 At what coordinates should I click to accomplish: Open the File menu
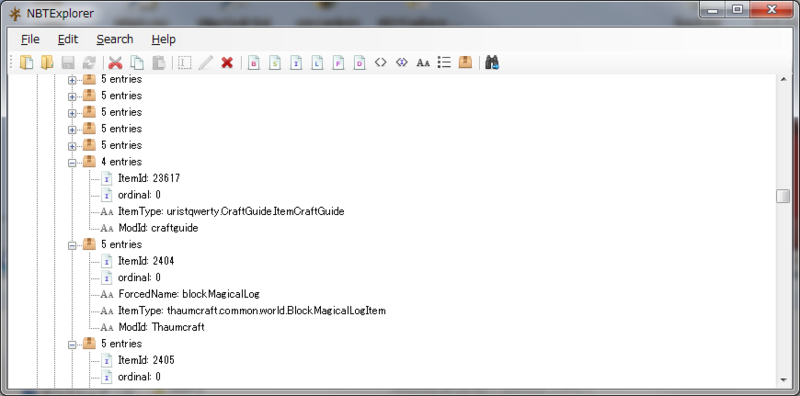tap(30, 39)
